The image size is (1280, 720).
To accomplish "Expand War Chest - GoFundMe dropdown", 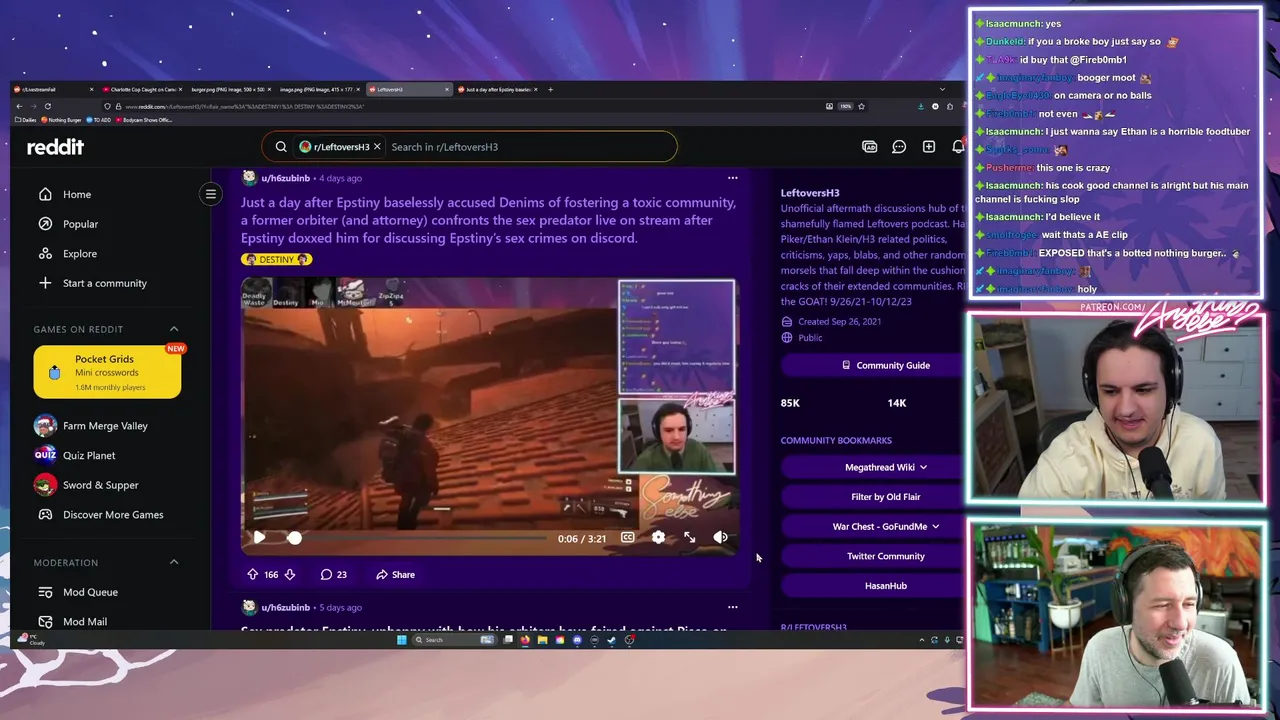I will [886, 526].
